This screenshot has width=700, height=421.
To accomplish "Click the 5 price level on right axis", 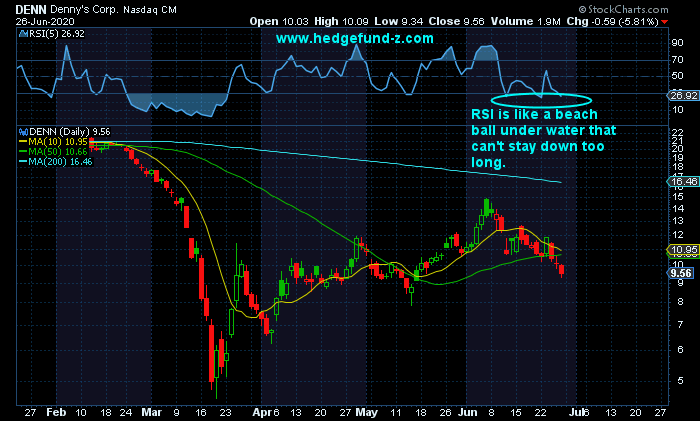I will 680,381.
